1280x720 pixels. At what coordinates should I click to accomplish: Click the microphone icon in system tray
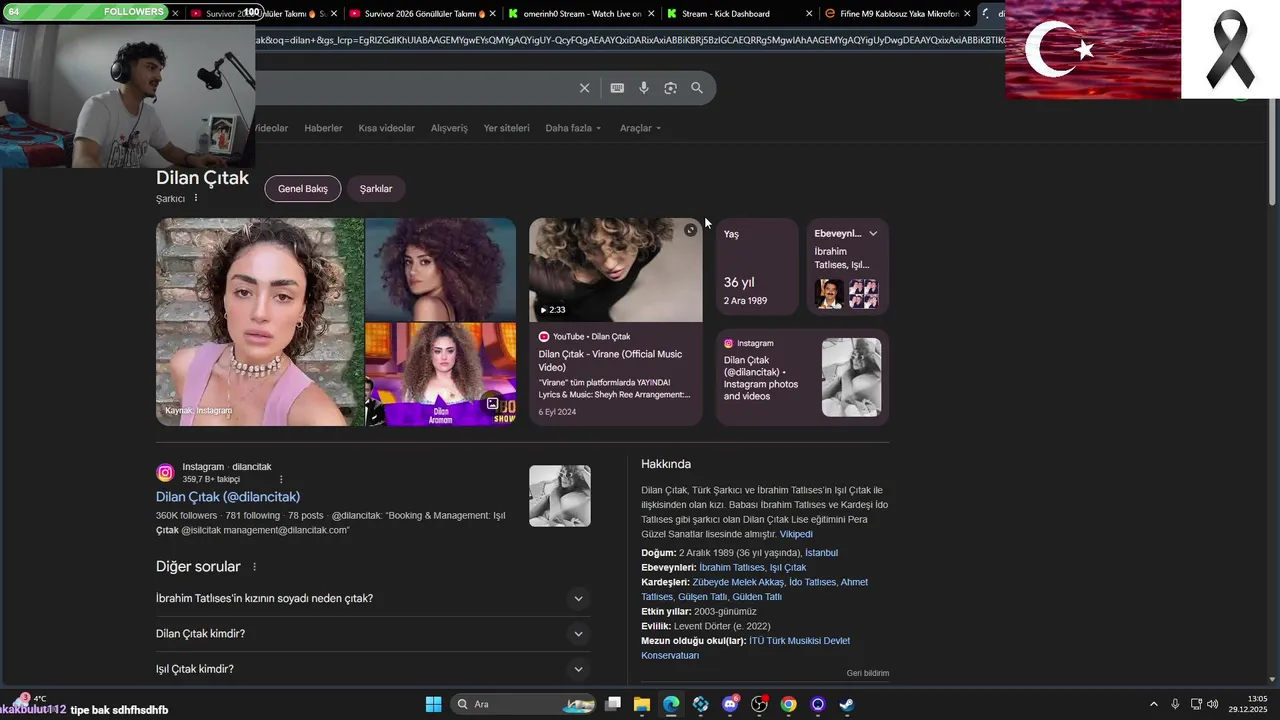point(1175,704)
